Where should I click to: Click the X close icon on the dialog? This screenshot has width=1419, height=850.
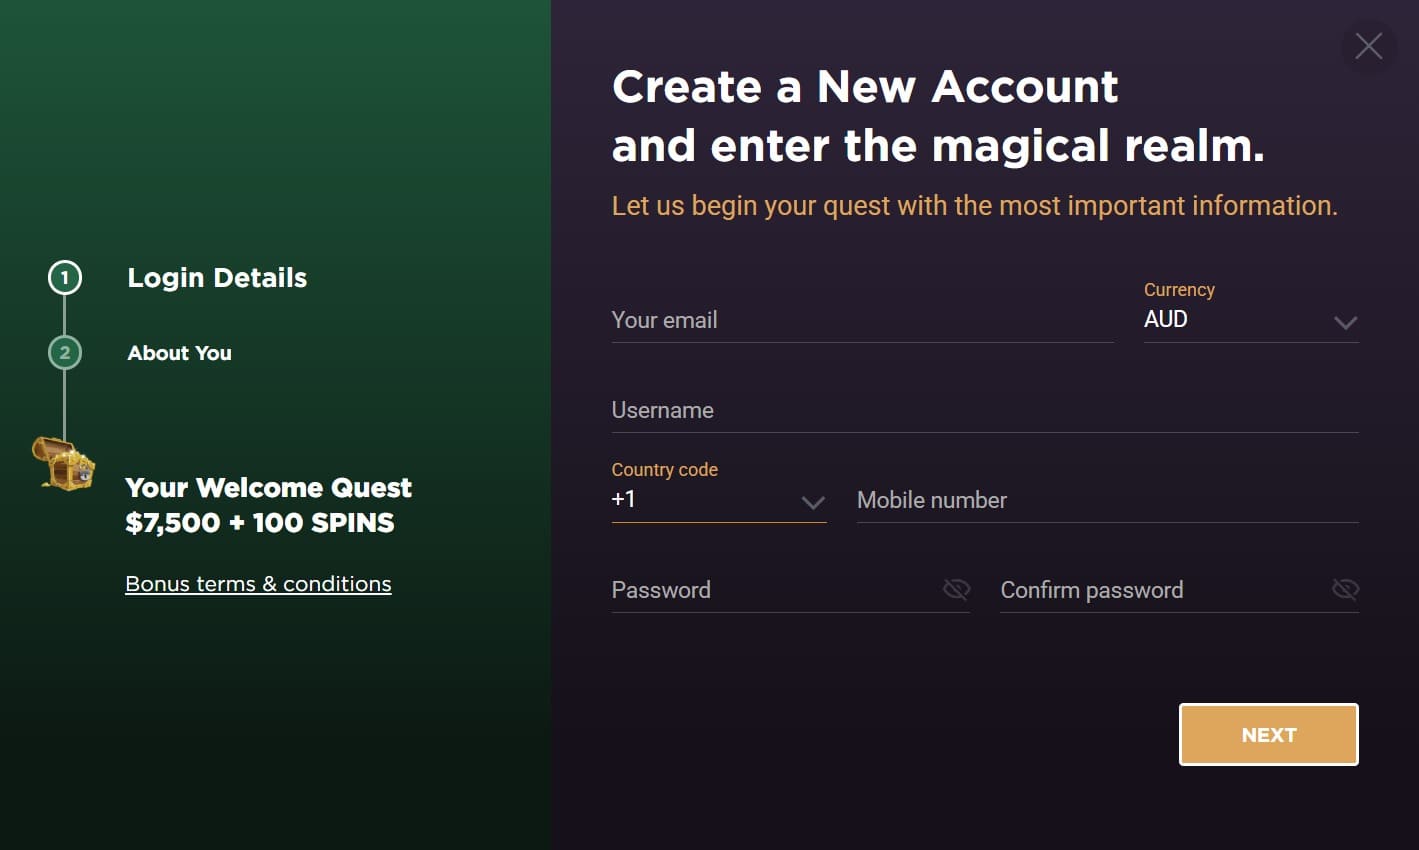point(1368,45)
